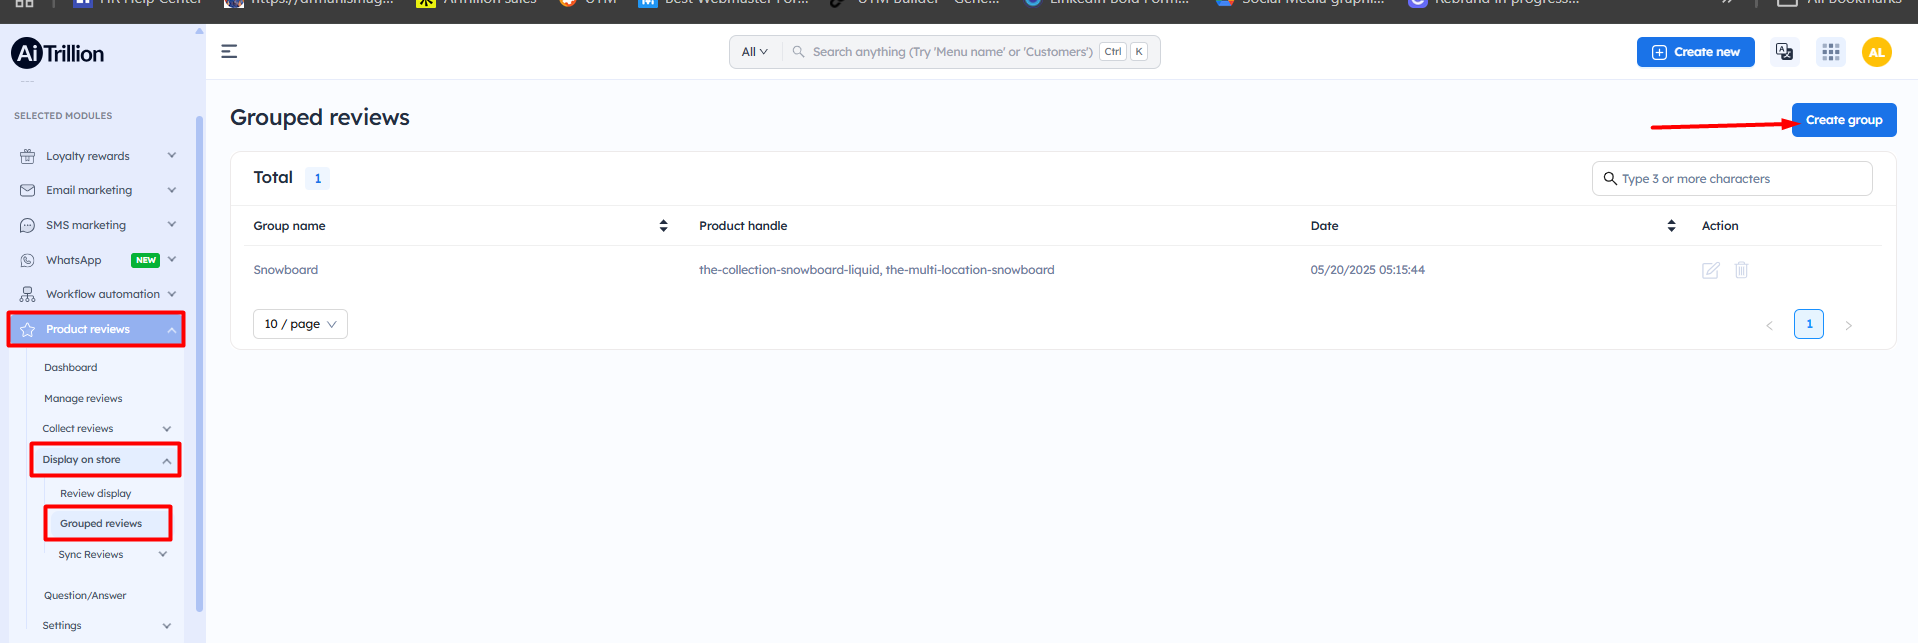Image resolution: width=1918 pixels, height=643 pixels.
Task: Sort table by Group name column
Action: click(x=663, y=226)
